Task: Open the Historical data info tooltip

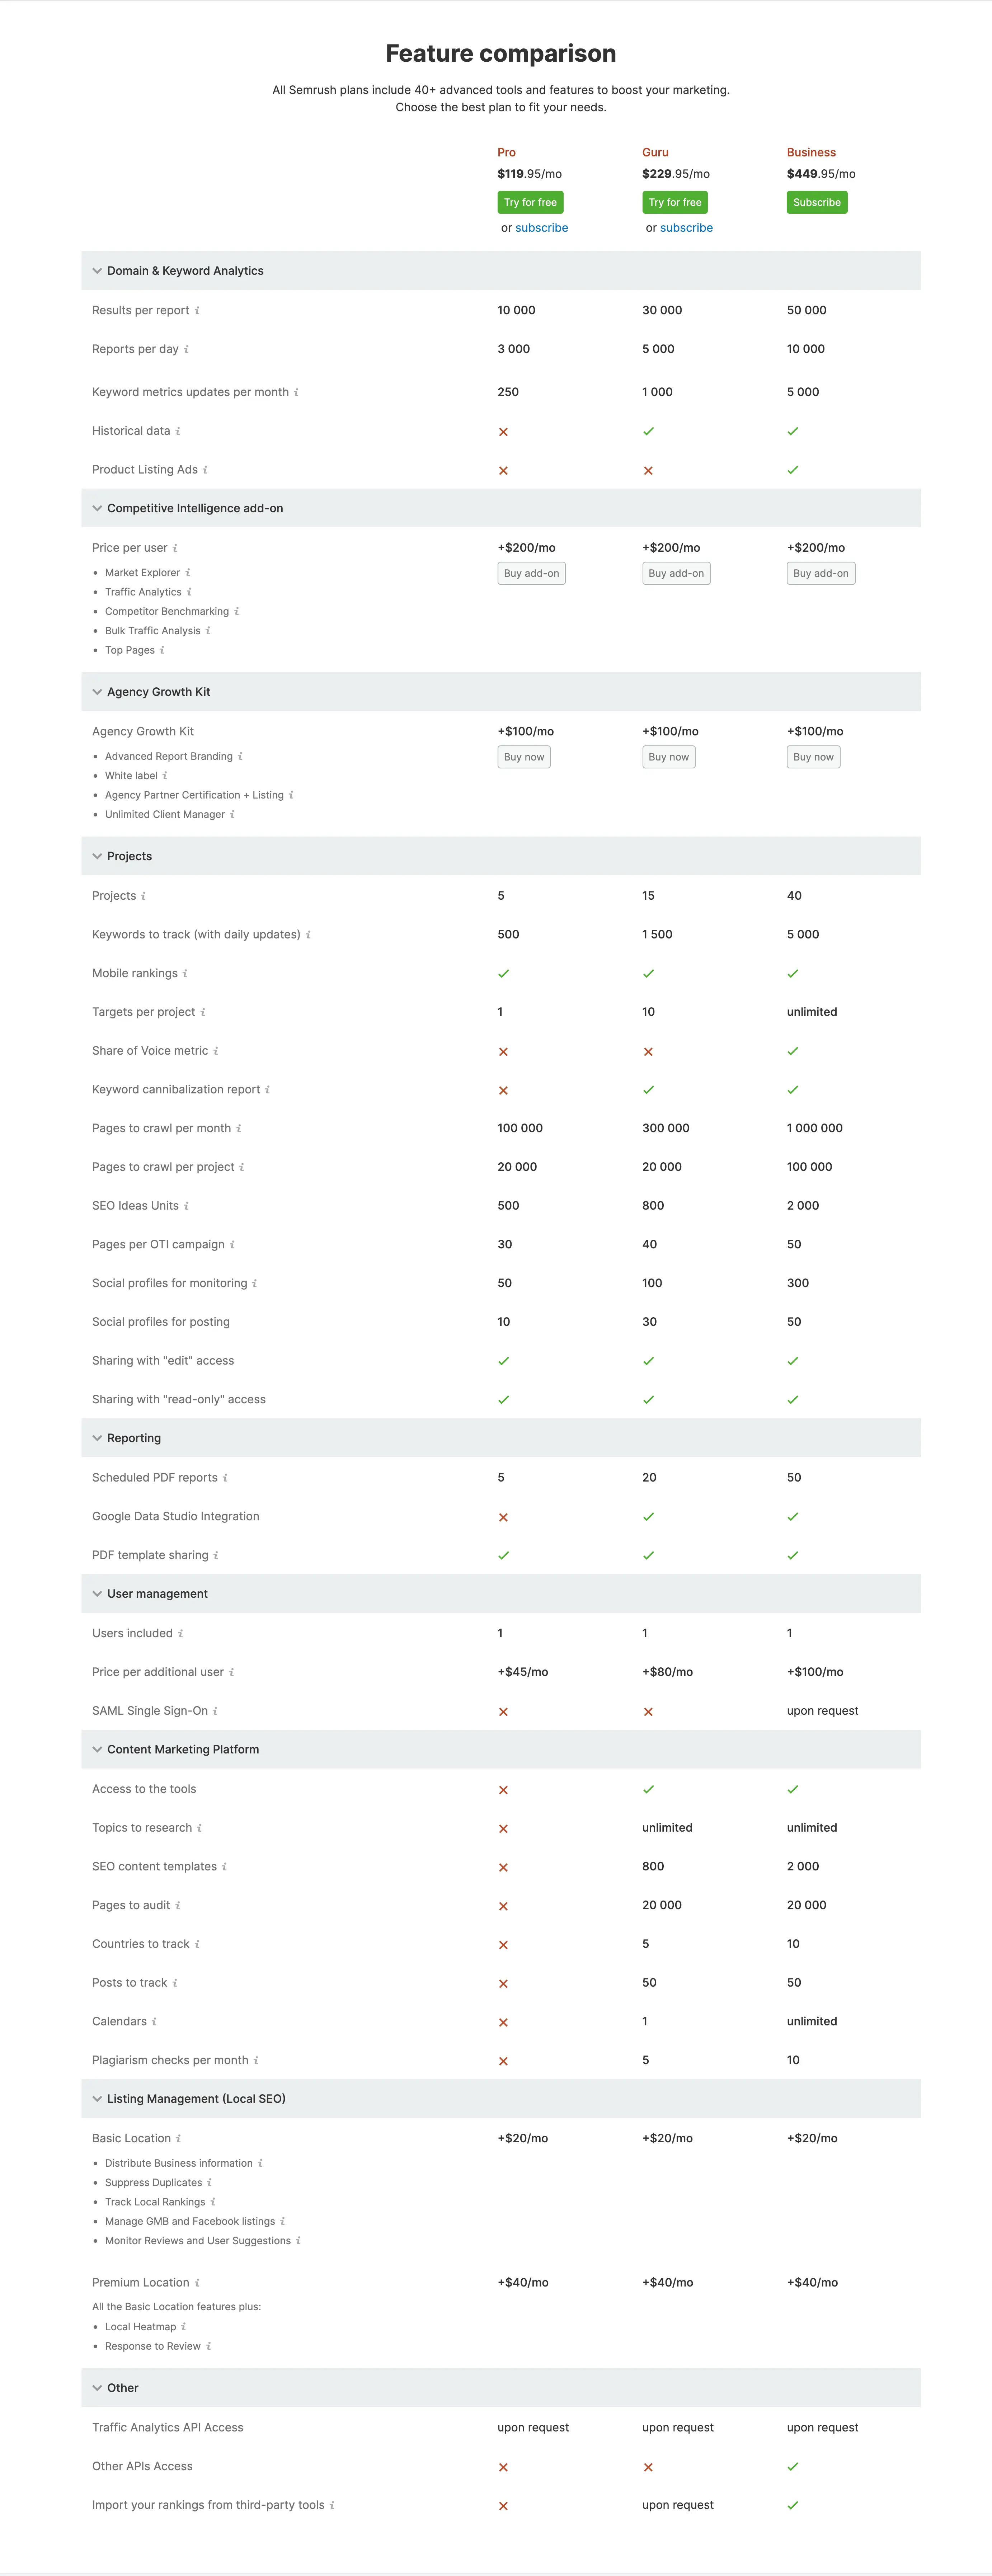Action: click(178, 430)
